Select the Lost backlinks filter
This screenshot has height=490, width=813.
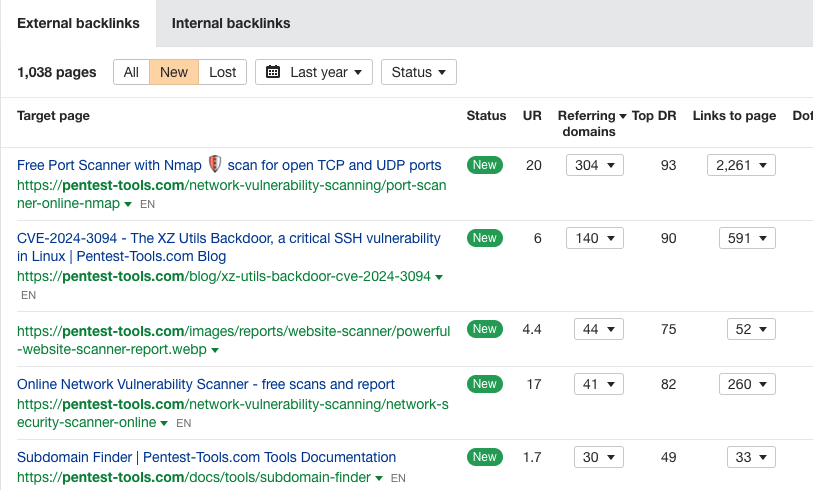coord(222,72)
